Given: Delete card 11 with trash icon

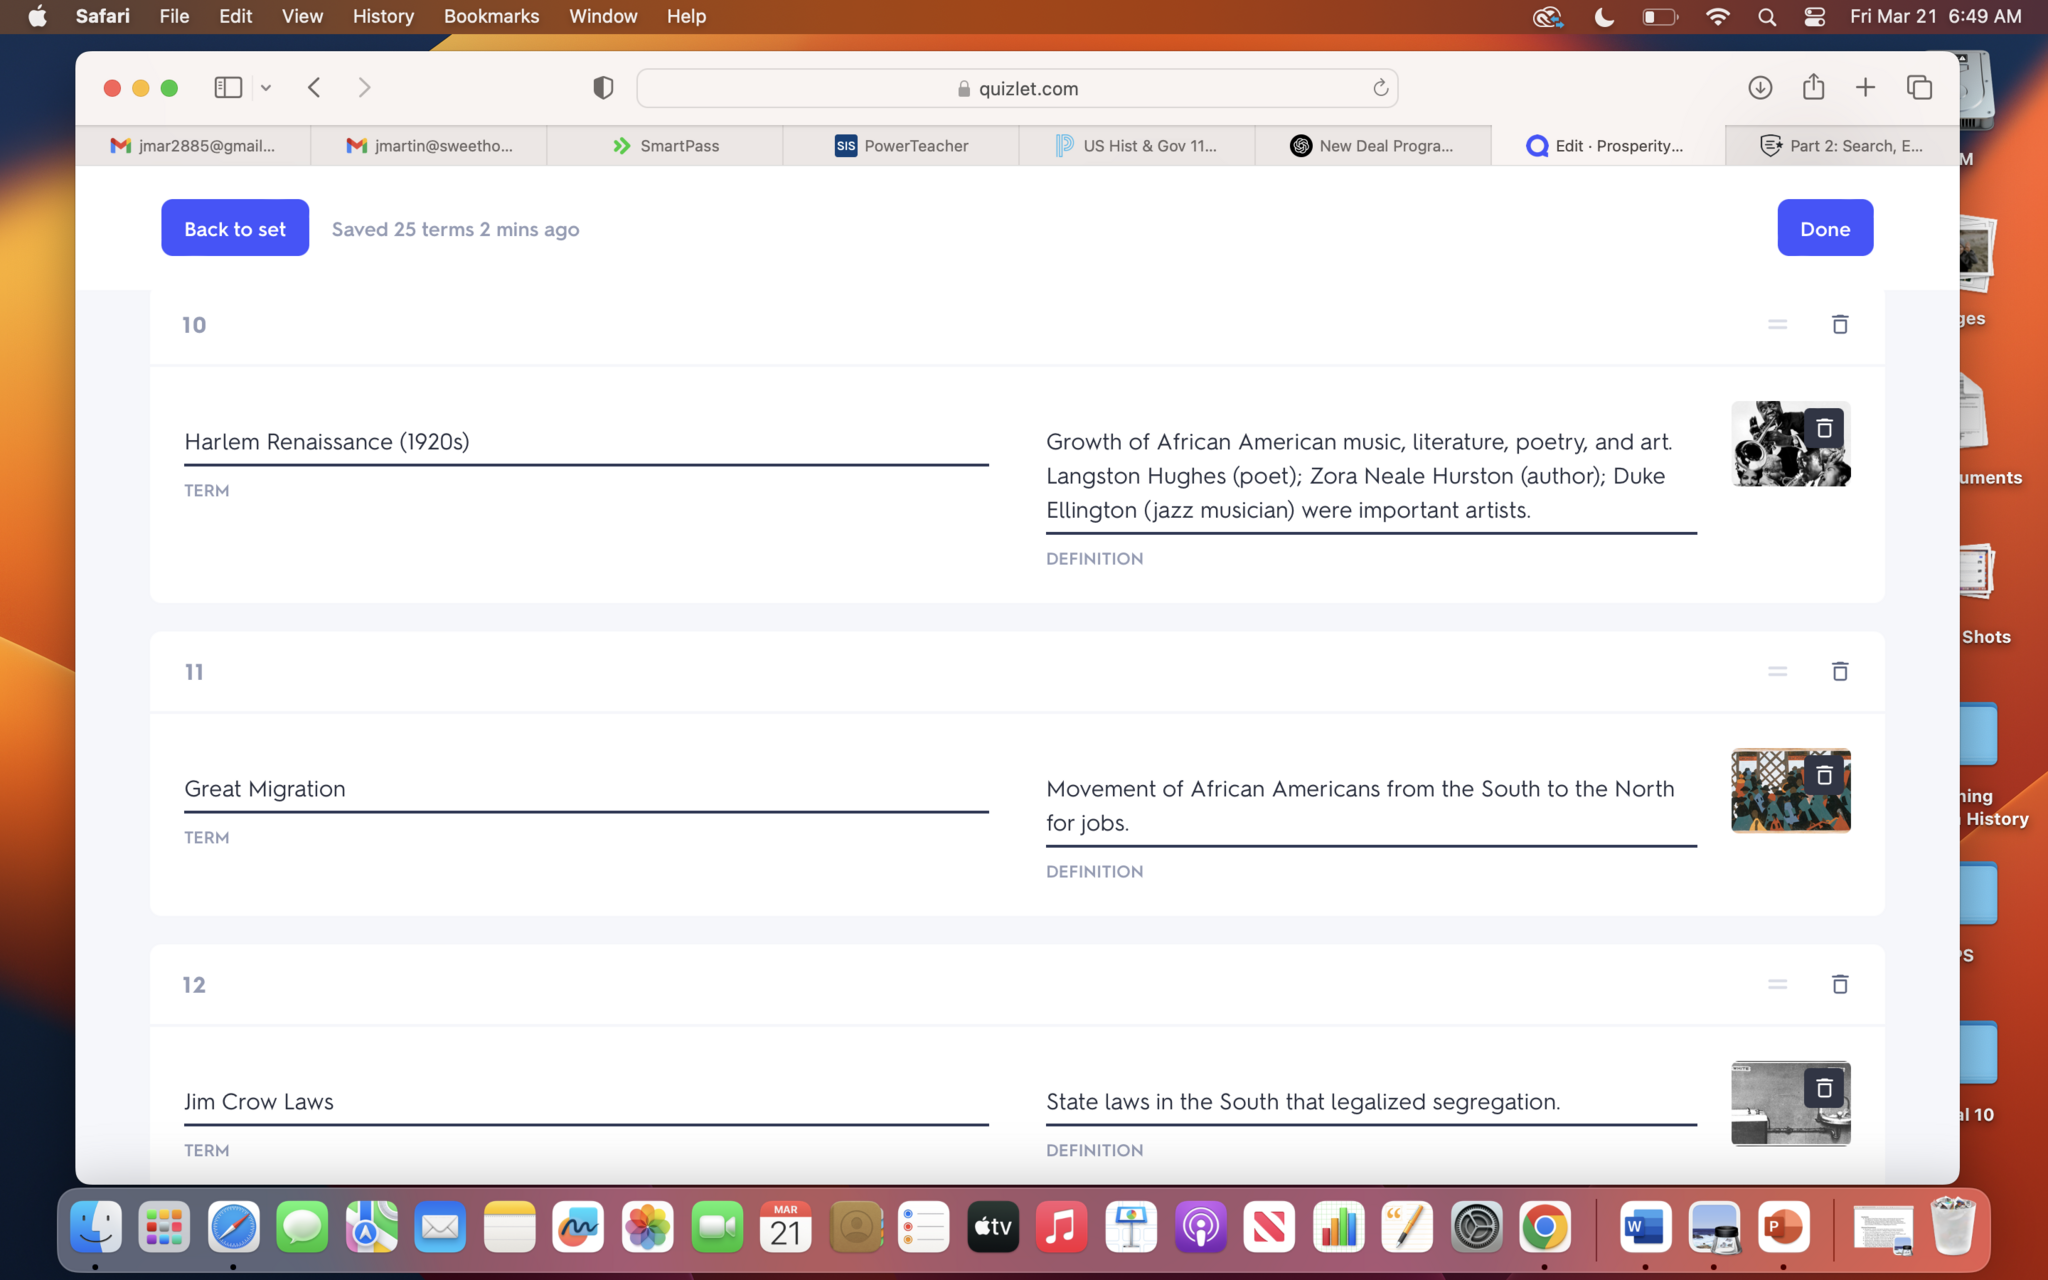Looking at the screenshot, I should (1839, 671).
